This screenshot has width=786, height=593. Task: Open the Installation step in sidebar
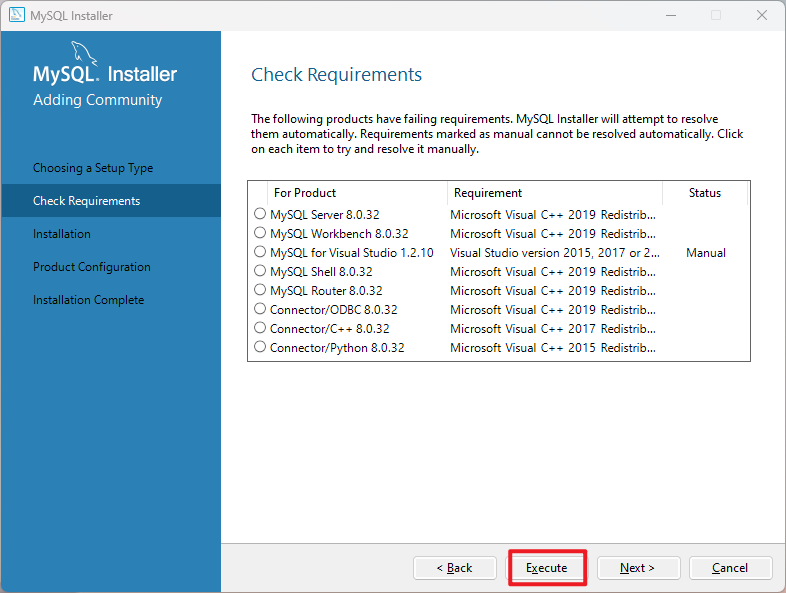pos(62,234)
